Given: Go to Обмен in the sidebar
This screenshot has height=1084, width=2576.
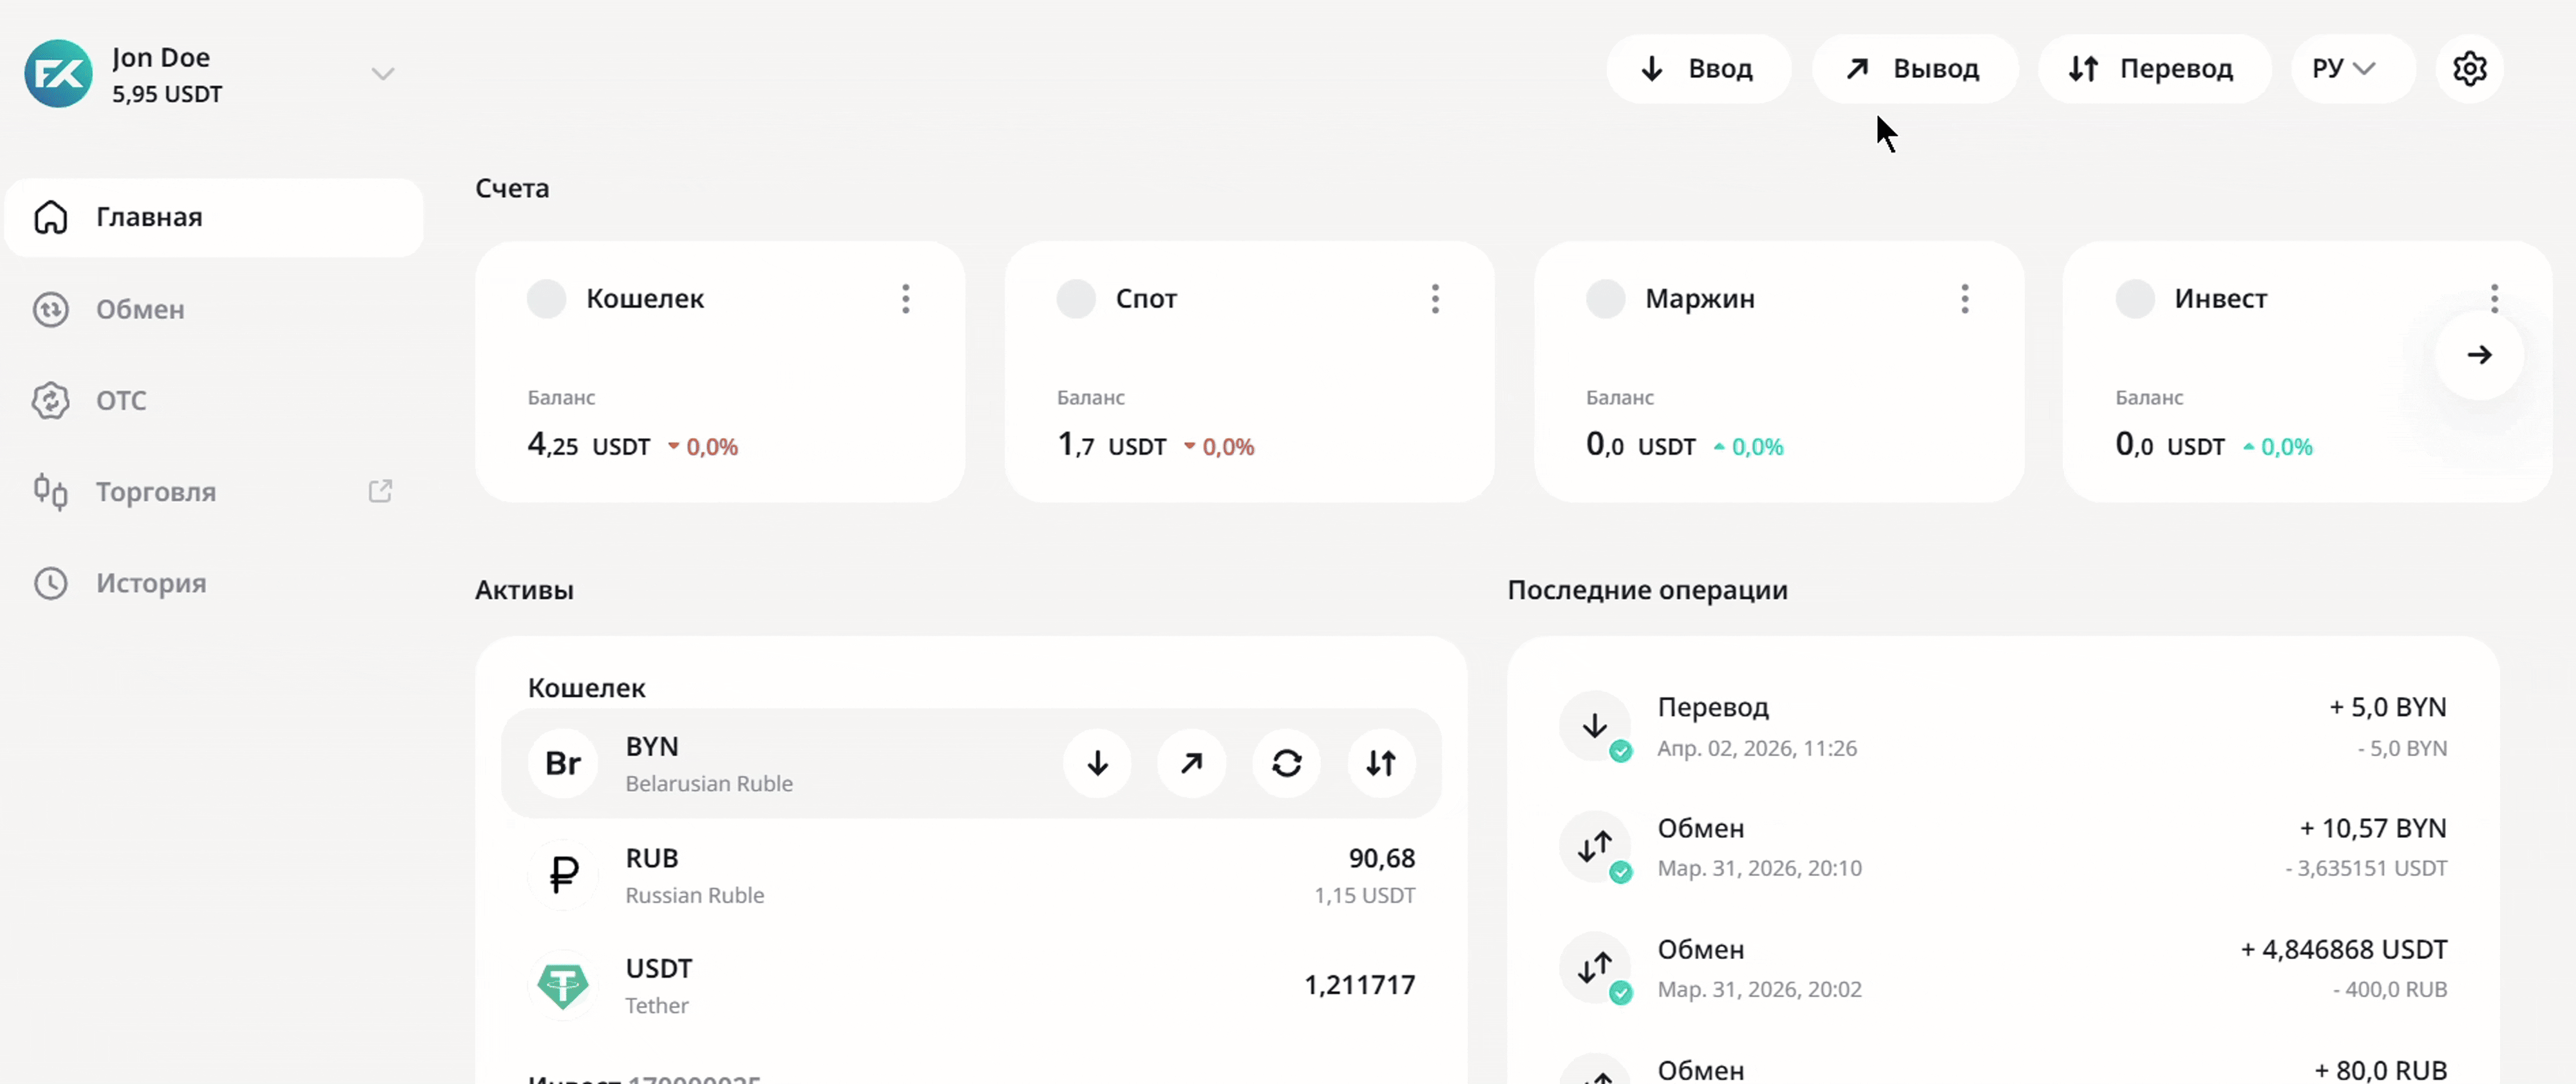Looking at the screenshot, I should pos(140,310).
